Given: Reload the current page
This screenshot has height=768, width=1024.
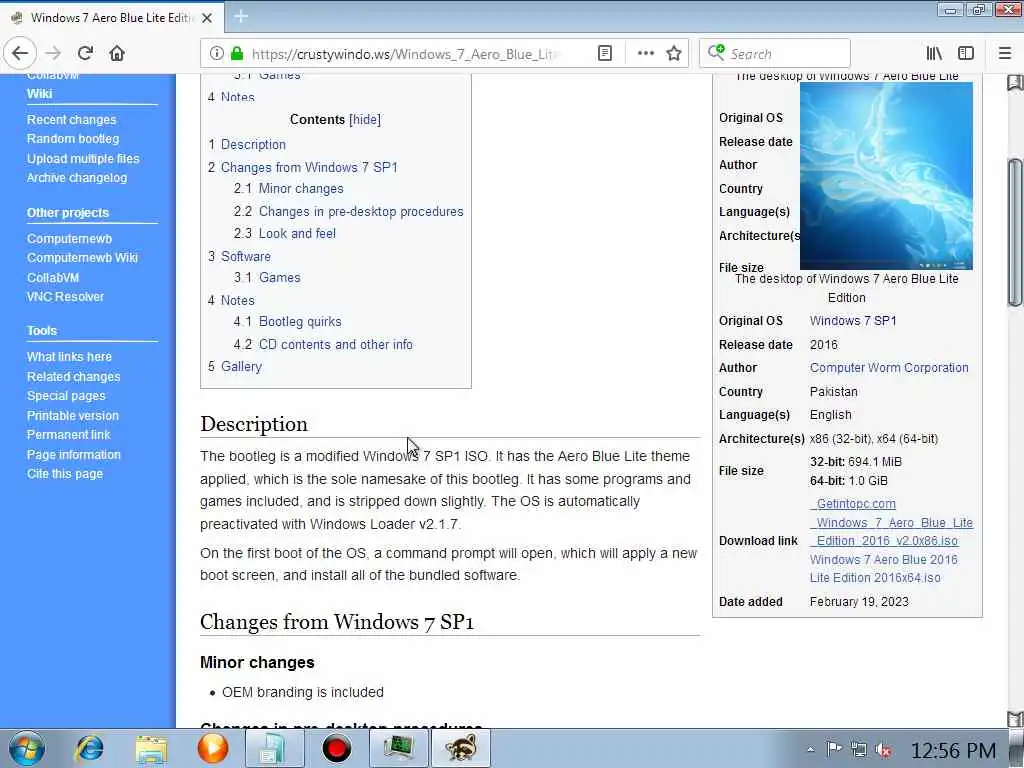Looking at the screenshot, I should pos(86,54).
